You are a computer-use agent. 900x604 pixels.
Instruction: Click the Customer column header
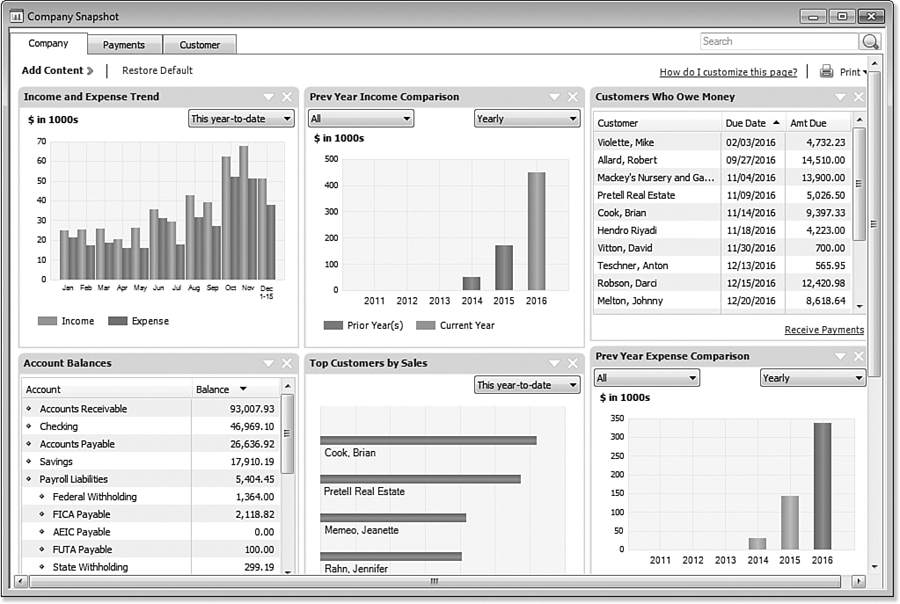[x=657, y=123]
